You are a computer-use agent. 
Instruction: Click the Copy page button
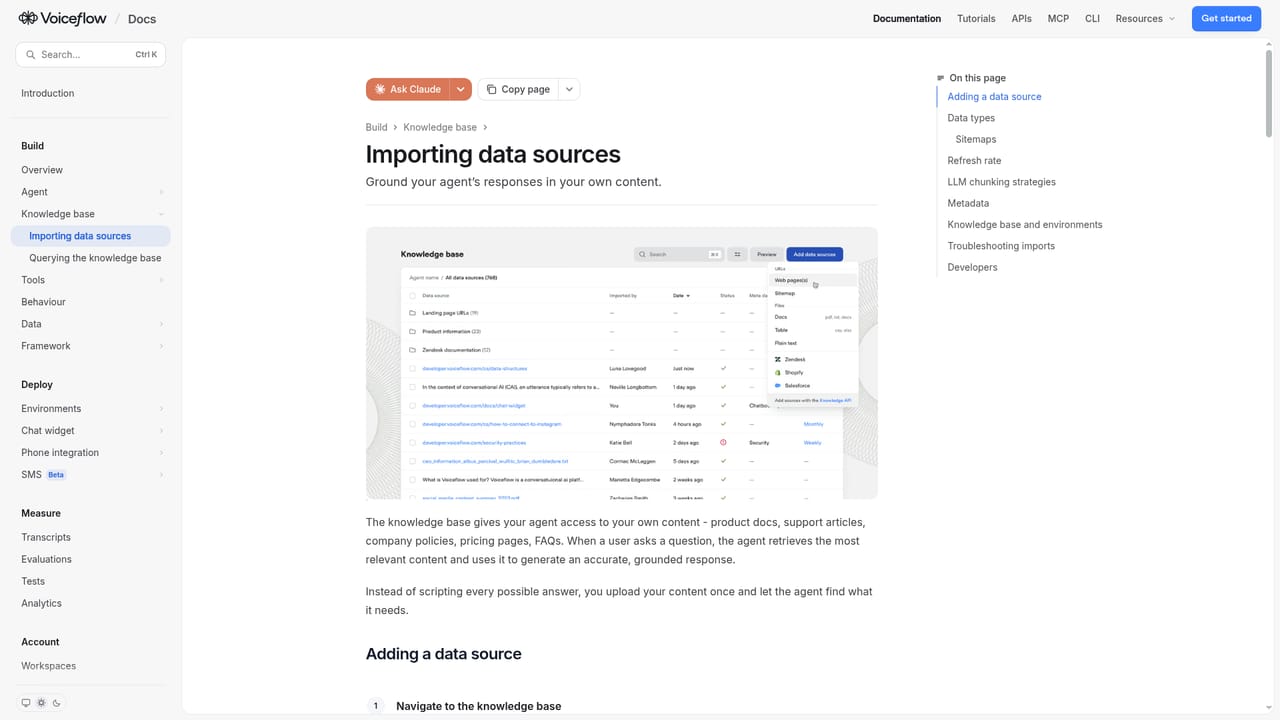pyautogui.click(x=518, y=89)
